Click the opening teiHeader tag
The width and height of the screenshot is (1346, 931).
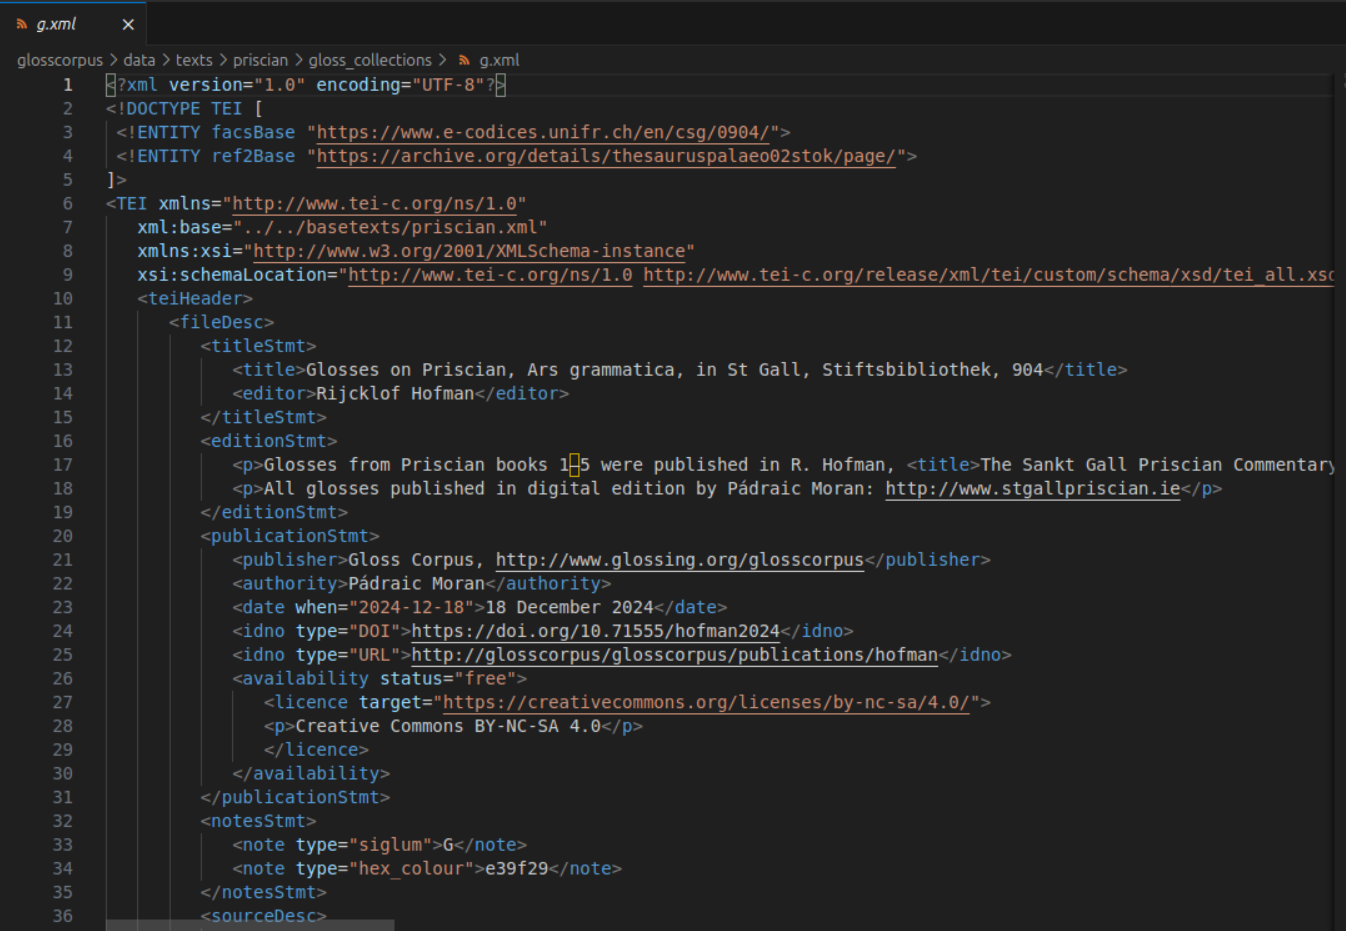point(195,299)
